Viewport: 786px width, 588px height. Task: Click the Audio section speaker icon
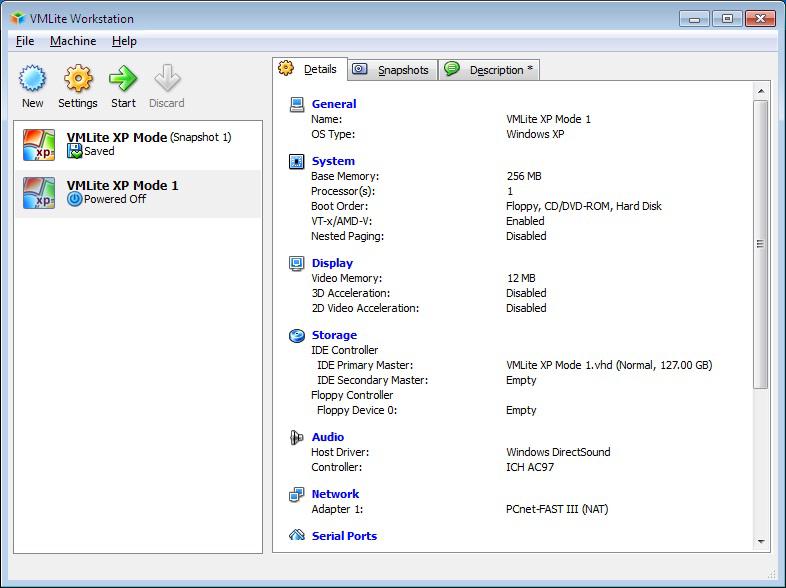click(297, 437)
